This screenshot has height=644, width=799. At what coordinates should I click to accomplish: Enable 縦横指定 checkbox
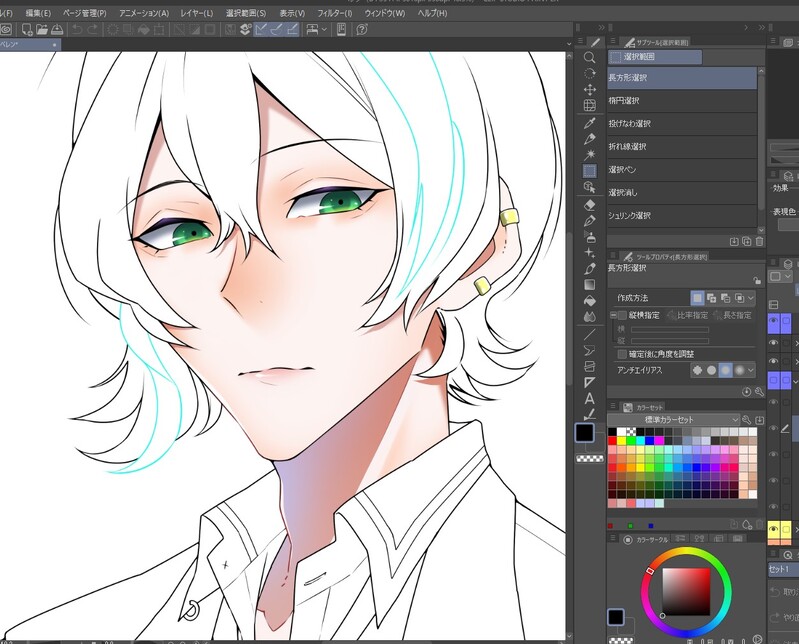622,315
